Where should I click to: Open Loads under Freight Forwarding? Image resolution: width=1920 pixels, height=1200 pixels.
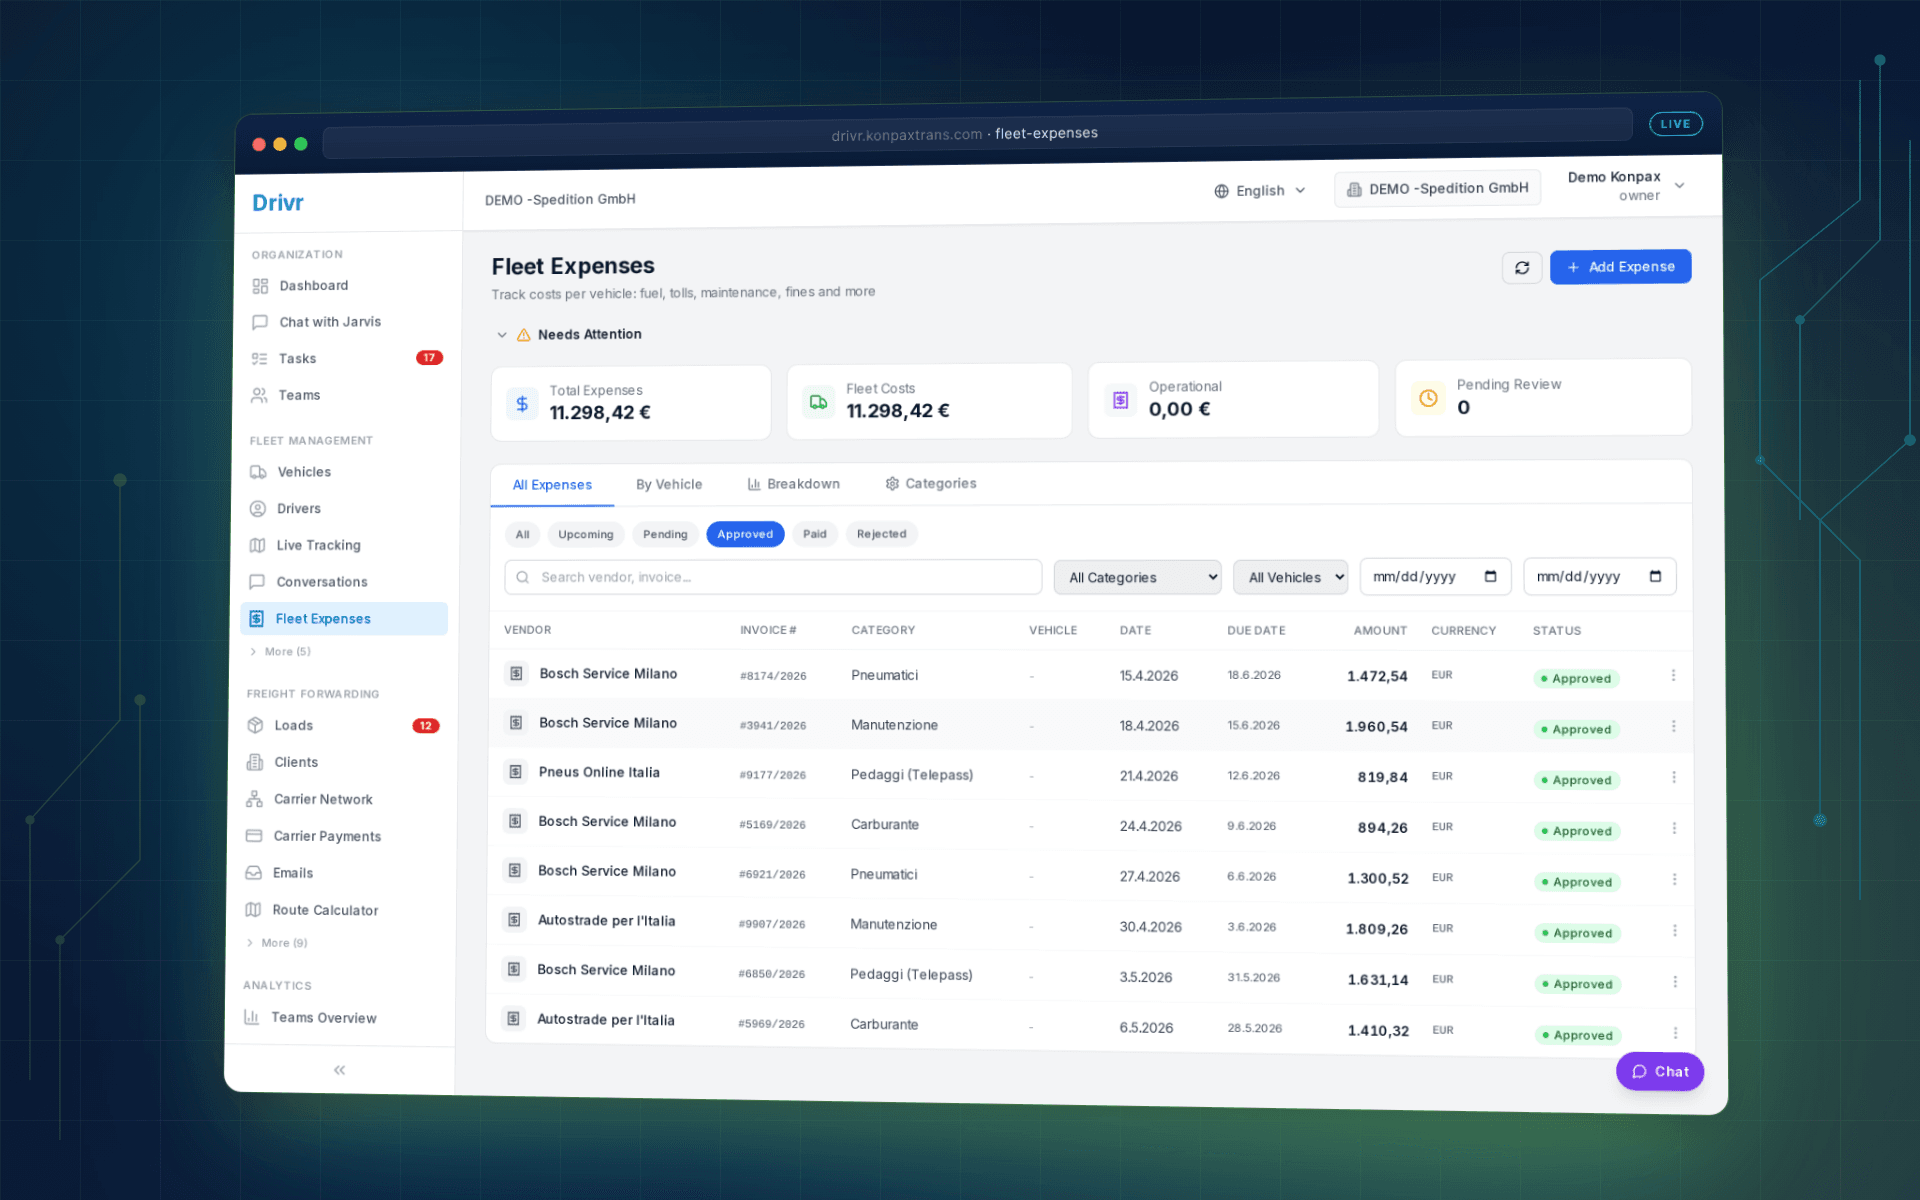click(x=293, y=726)
